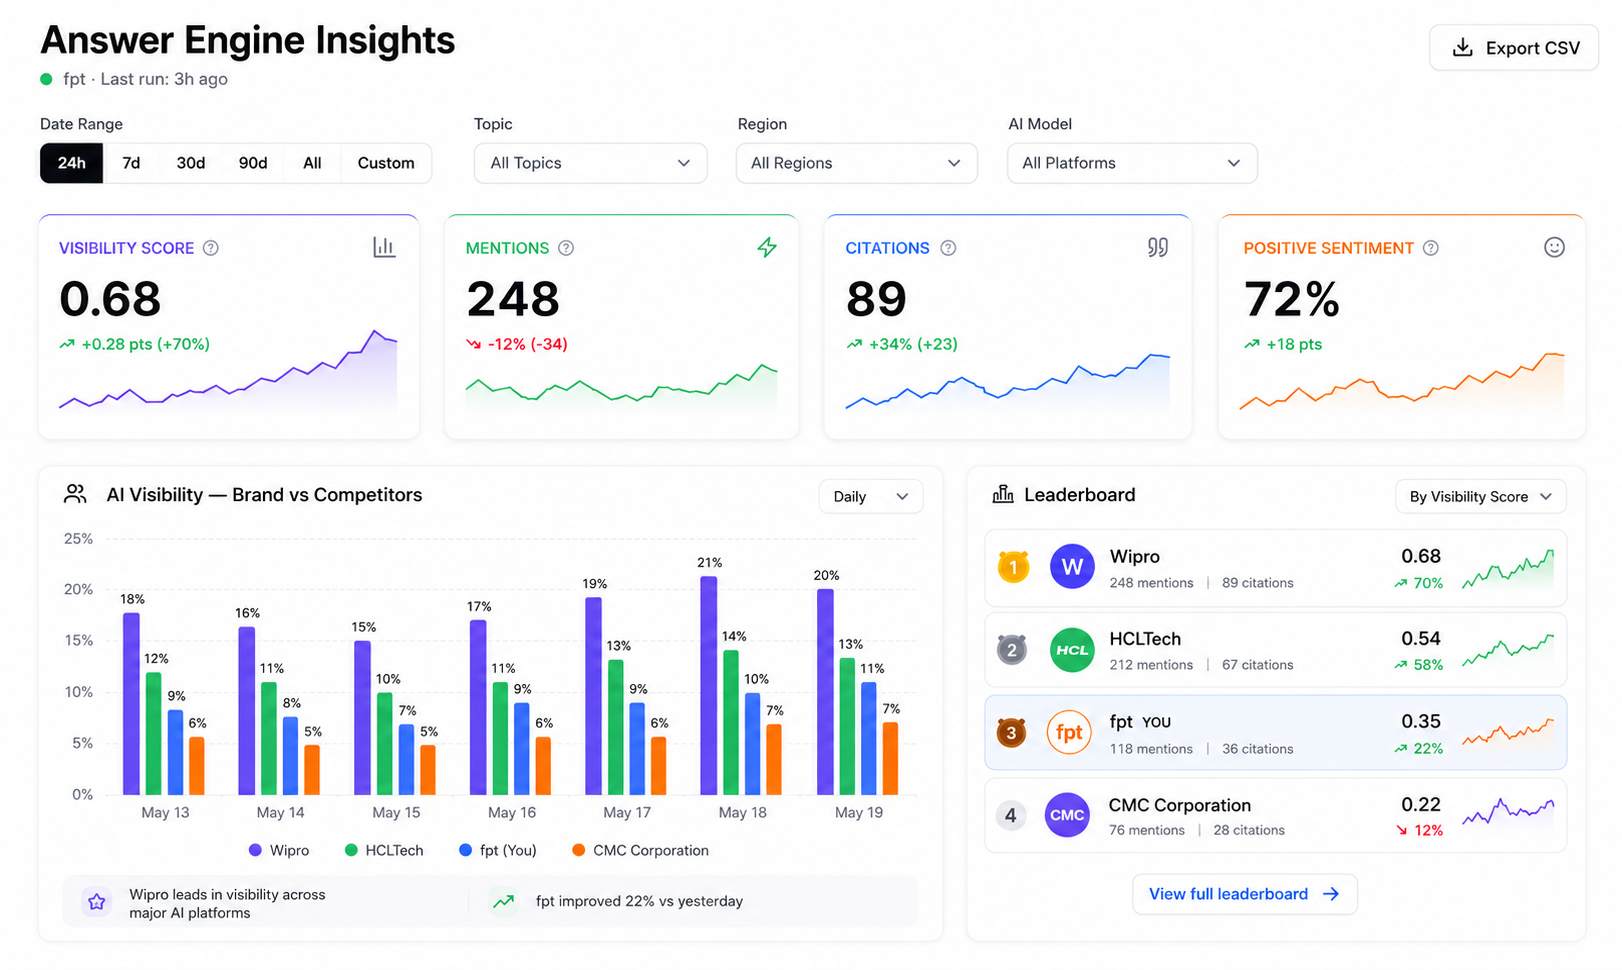Click the -12% (-34) mentions change
The image size is (1622, 970).
pyautogui.click(x=517, y=344)
